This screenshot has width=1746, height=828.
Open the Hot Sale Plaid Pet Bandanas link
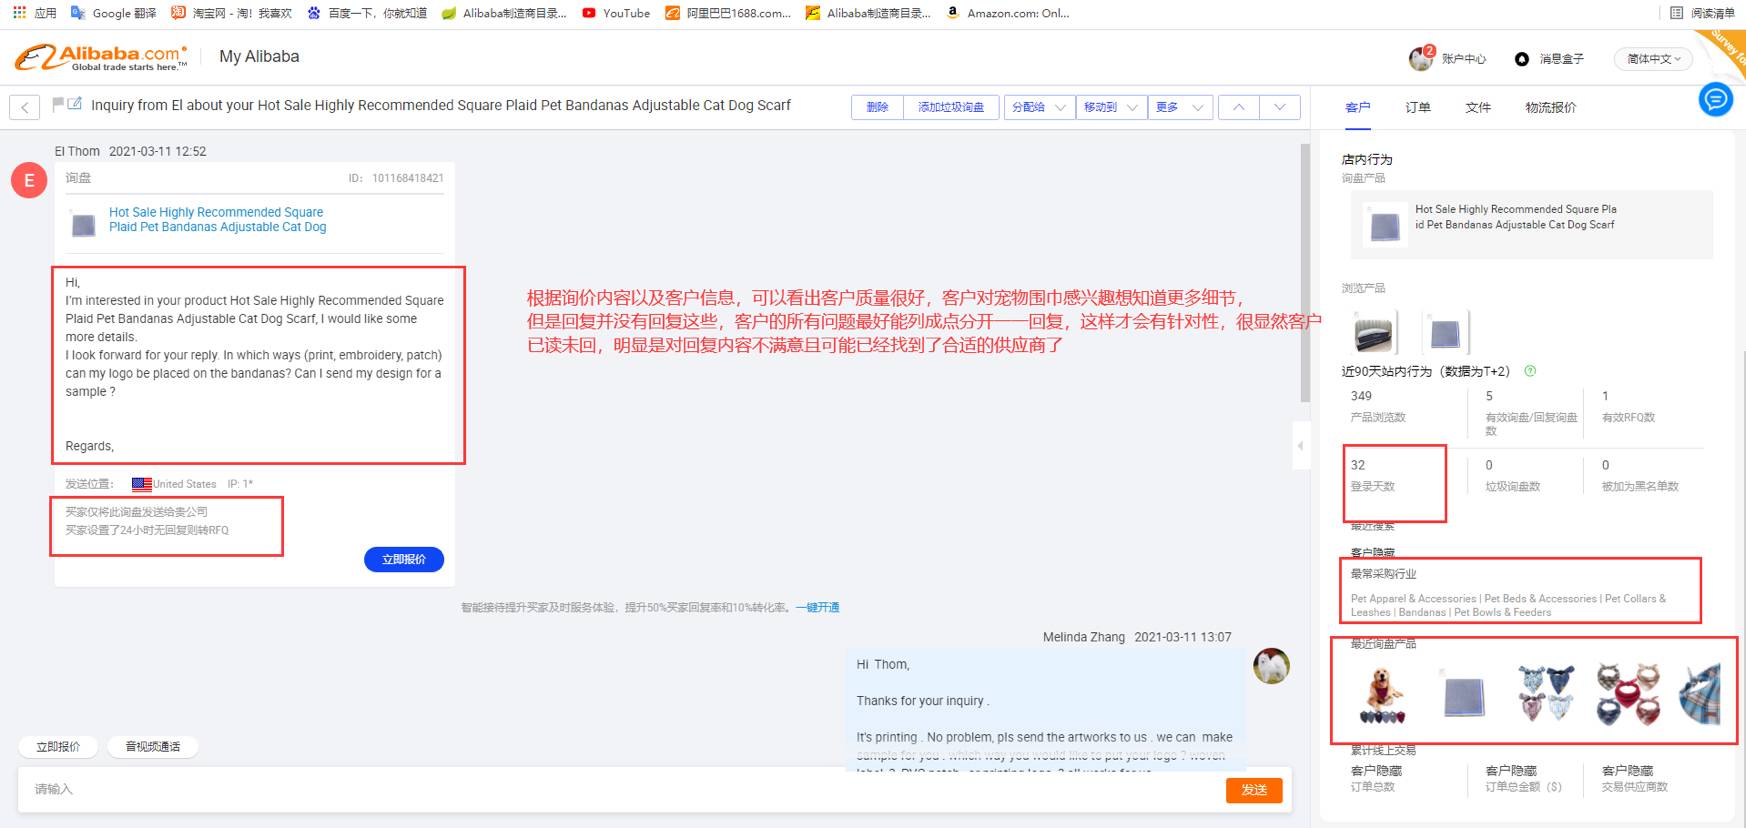coord(217,219)
